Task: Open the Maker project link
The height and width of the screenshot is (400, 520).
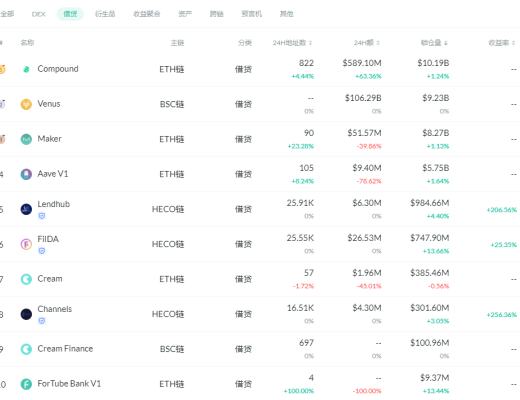Action: pos(49,139)
